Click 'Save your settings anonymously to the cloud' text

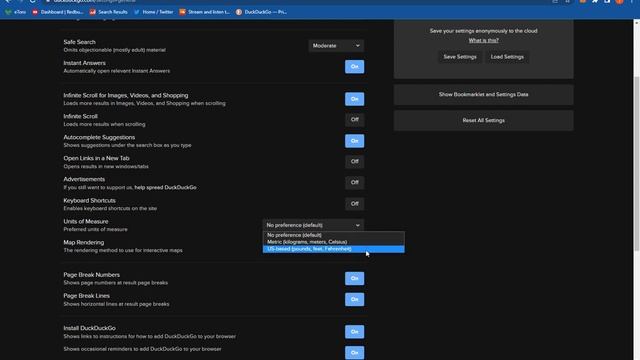tap(483, 31)
